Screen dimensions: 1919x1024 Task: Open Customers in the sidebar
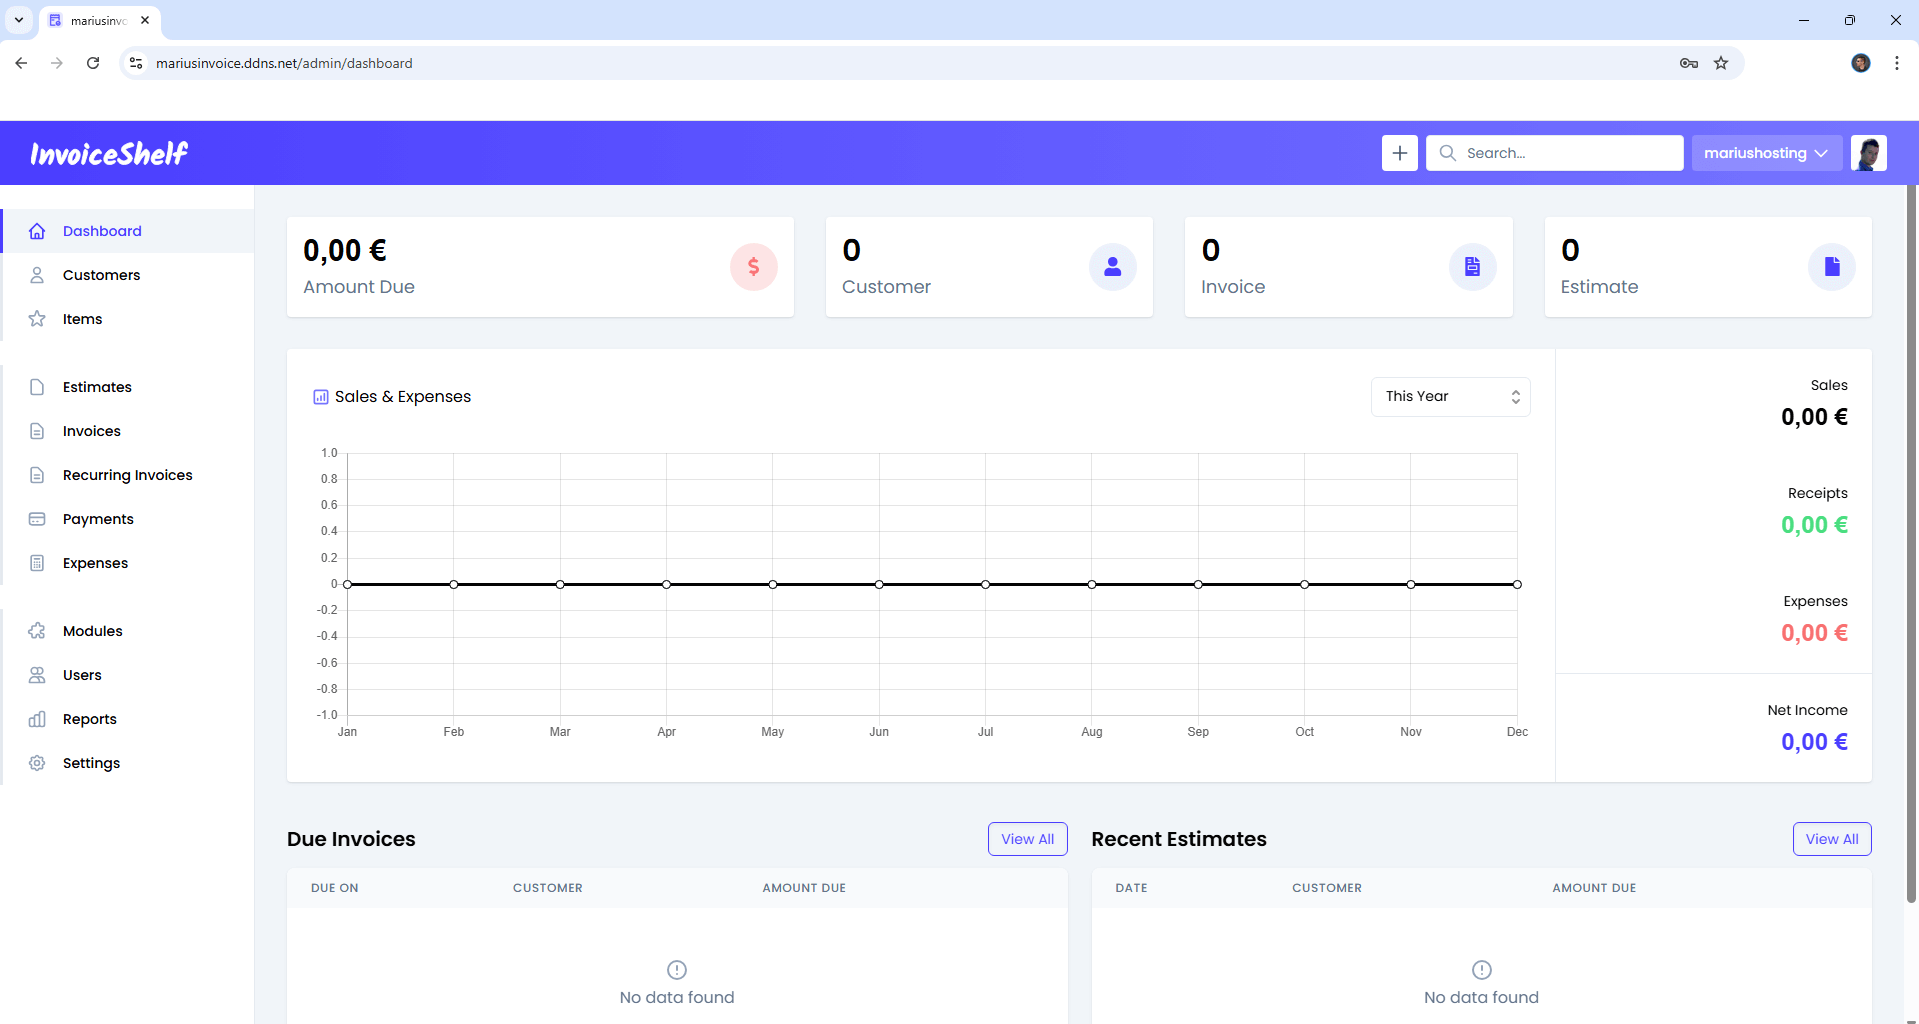coord(101,275)
